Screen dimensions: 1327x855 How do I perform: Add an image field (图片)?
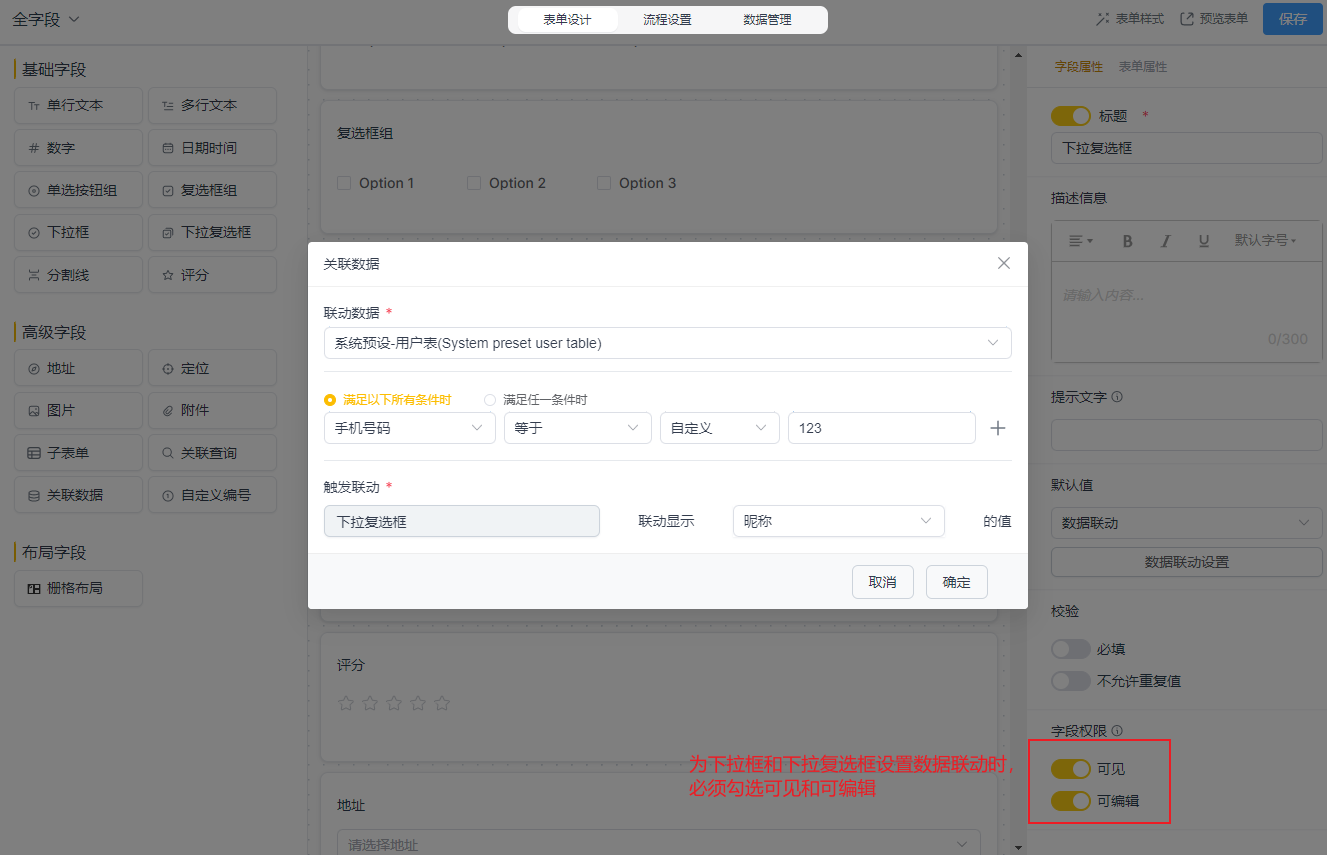tap(78, 410)
